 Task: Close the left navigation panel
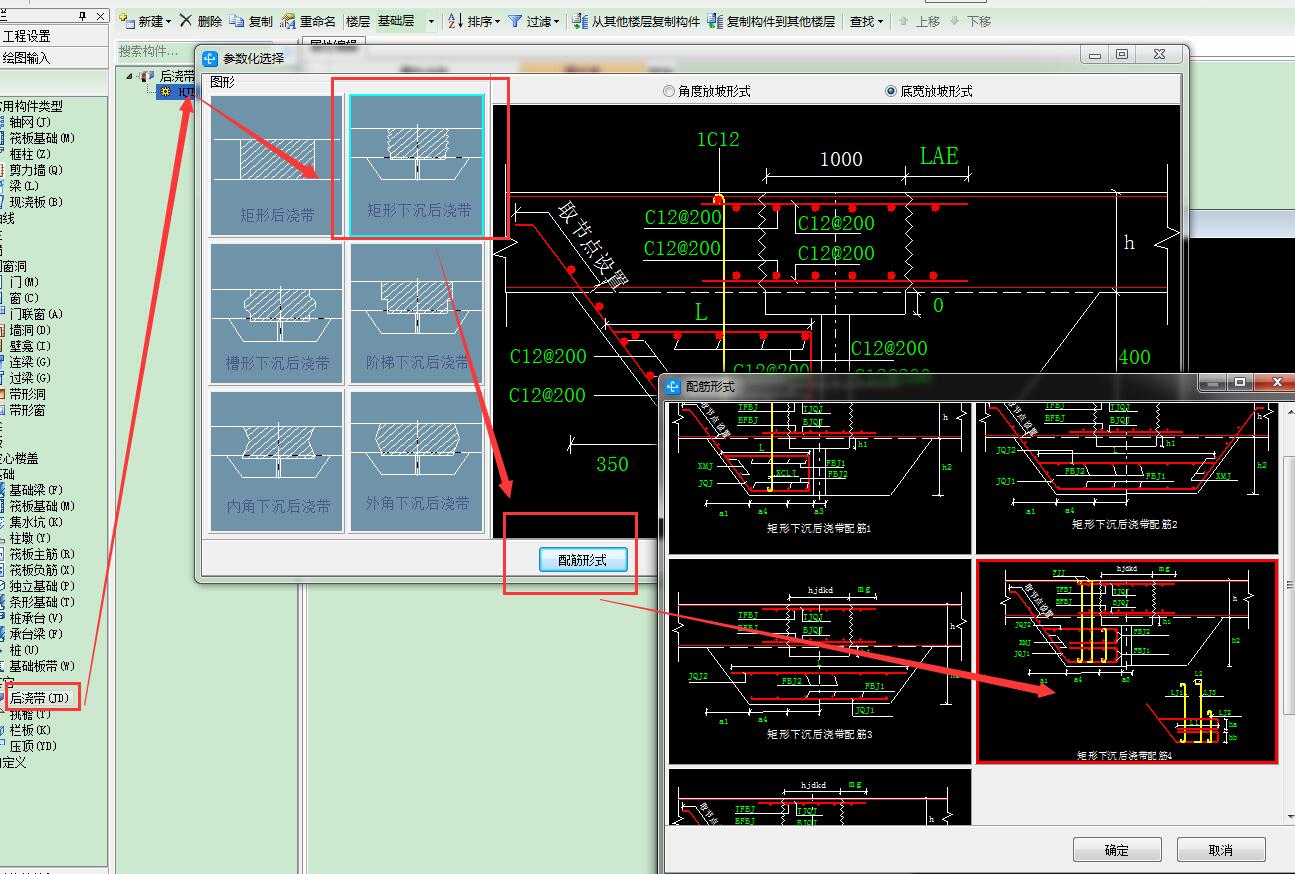click(x=100, y=17)
